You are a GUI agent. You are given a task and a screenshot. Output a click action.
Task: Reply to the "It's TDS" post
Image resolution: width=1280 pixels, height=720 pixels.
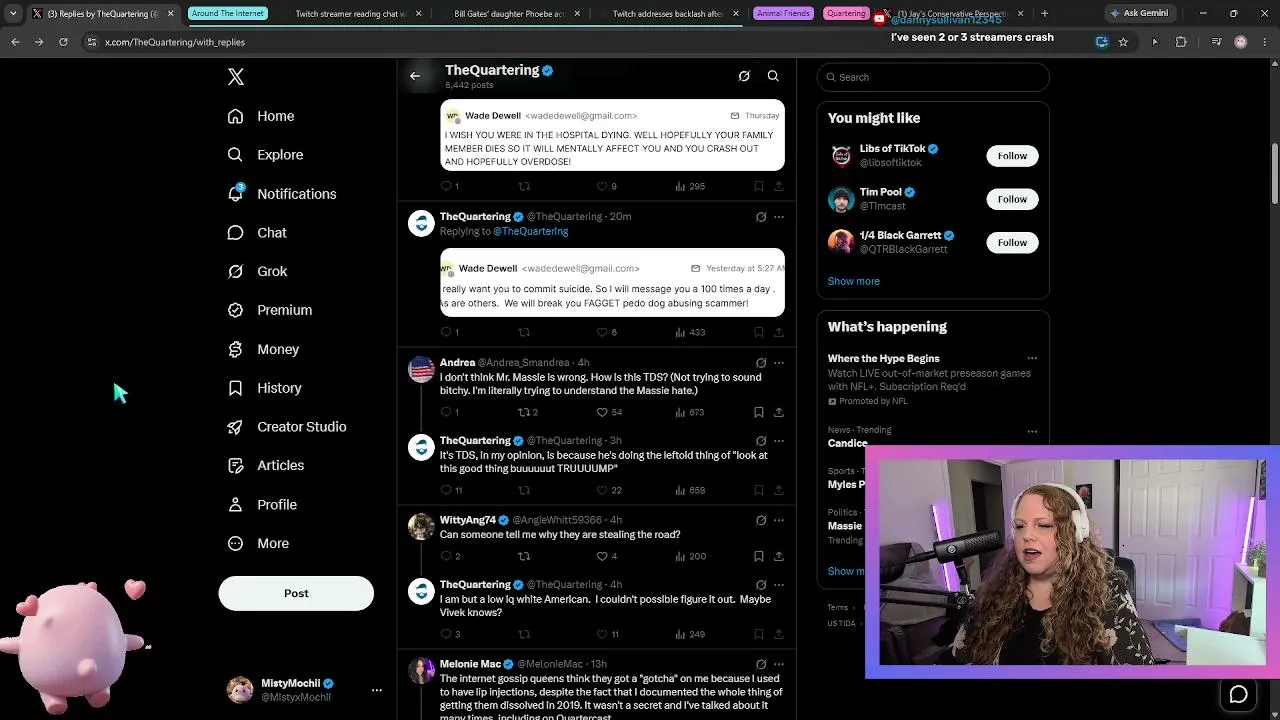coord(446,490)
